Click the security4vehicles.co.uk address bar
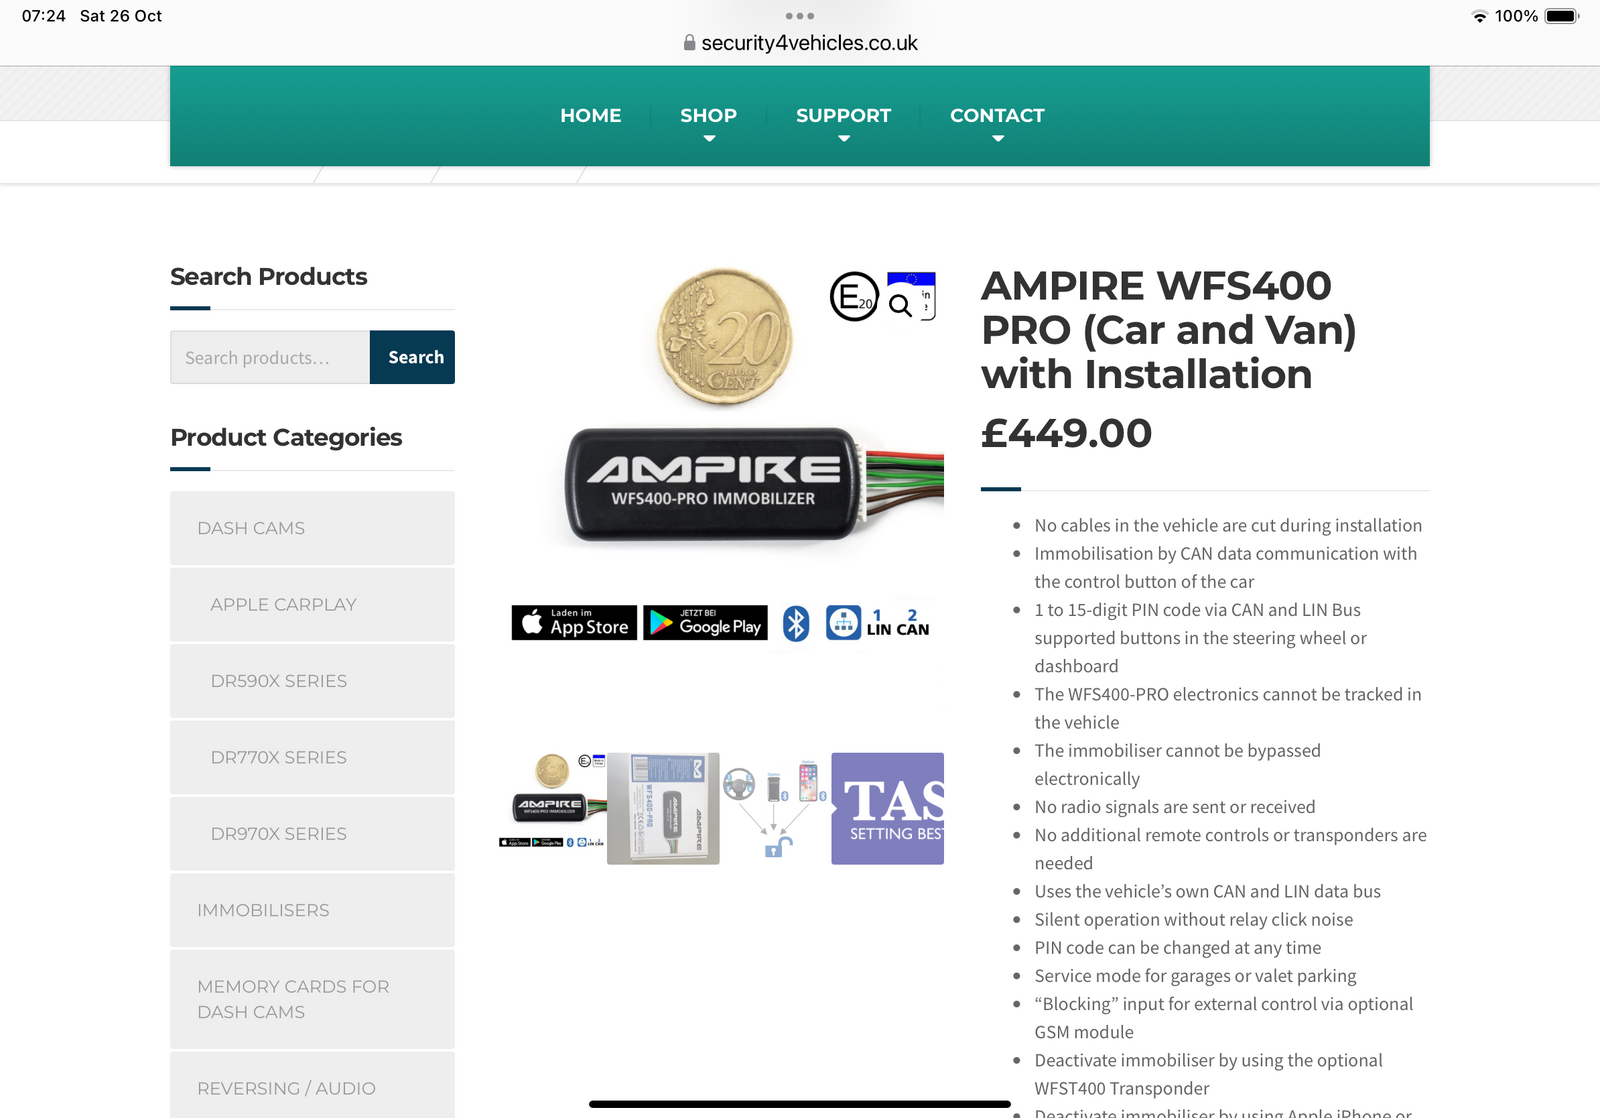This screenshot has height=1118, width=1600. (x=800, y=43)
